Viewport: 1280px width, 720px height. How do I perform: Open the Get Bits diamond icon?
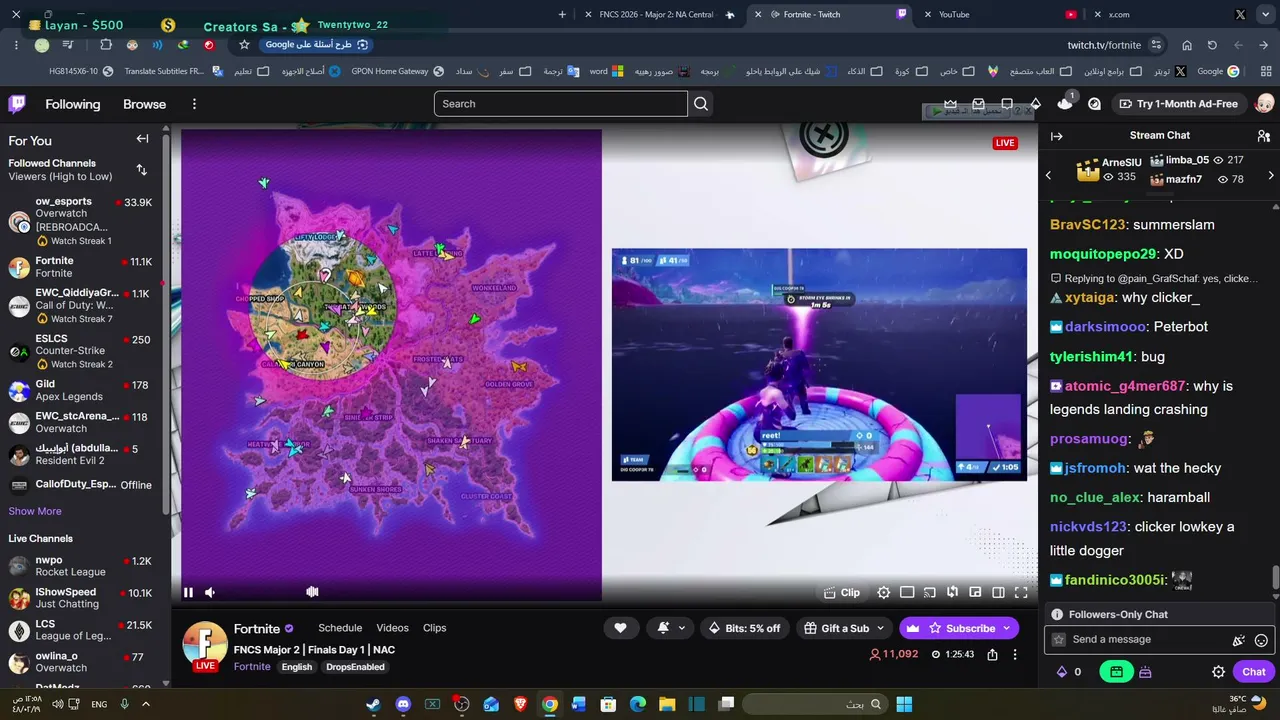pos(1036,104)
